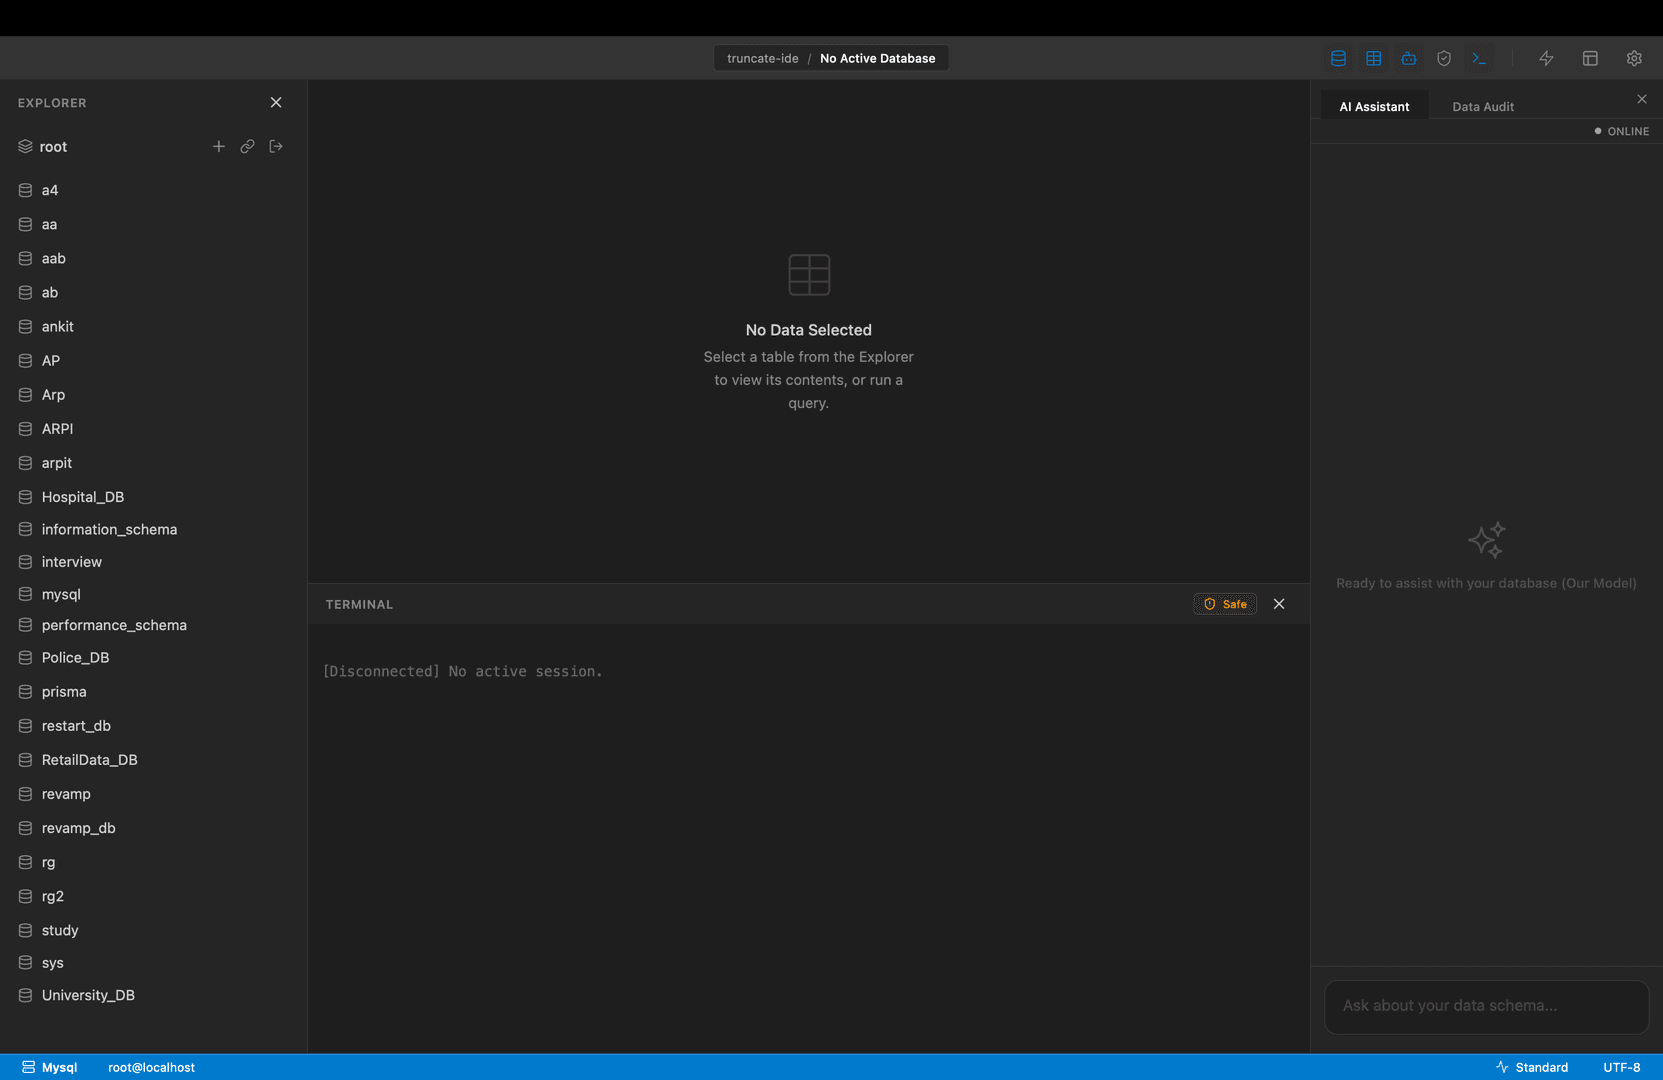Select the study database
This screenshot has height=1080, width=1663.
pyautogui.click(x=153, y=929)
